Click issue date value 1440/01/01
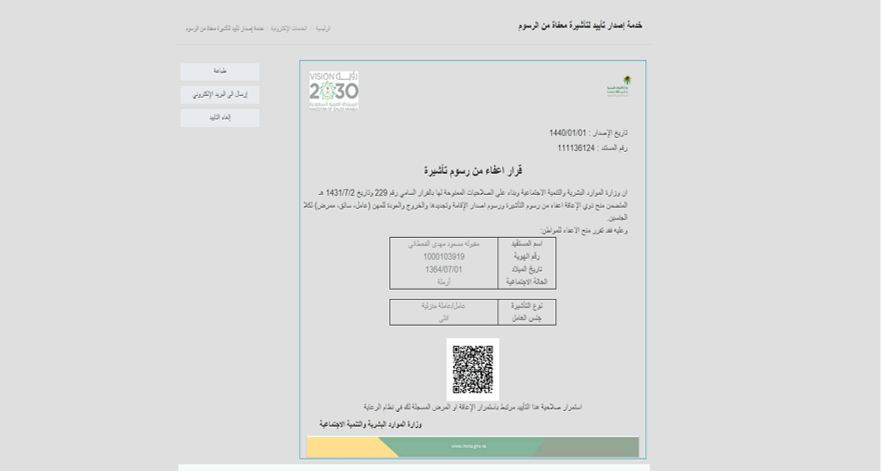The image size is (881, 471). coord(567,133)
